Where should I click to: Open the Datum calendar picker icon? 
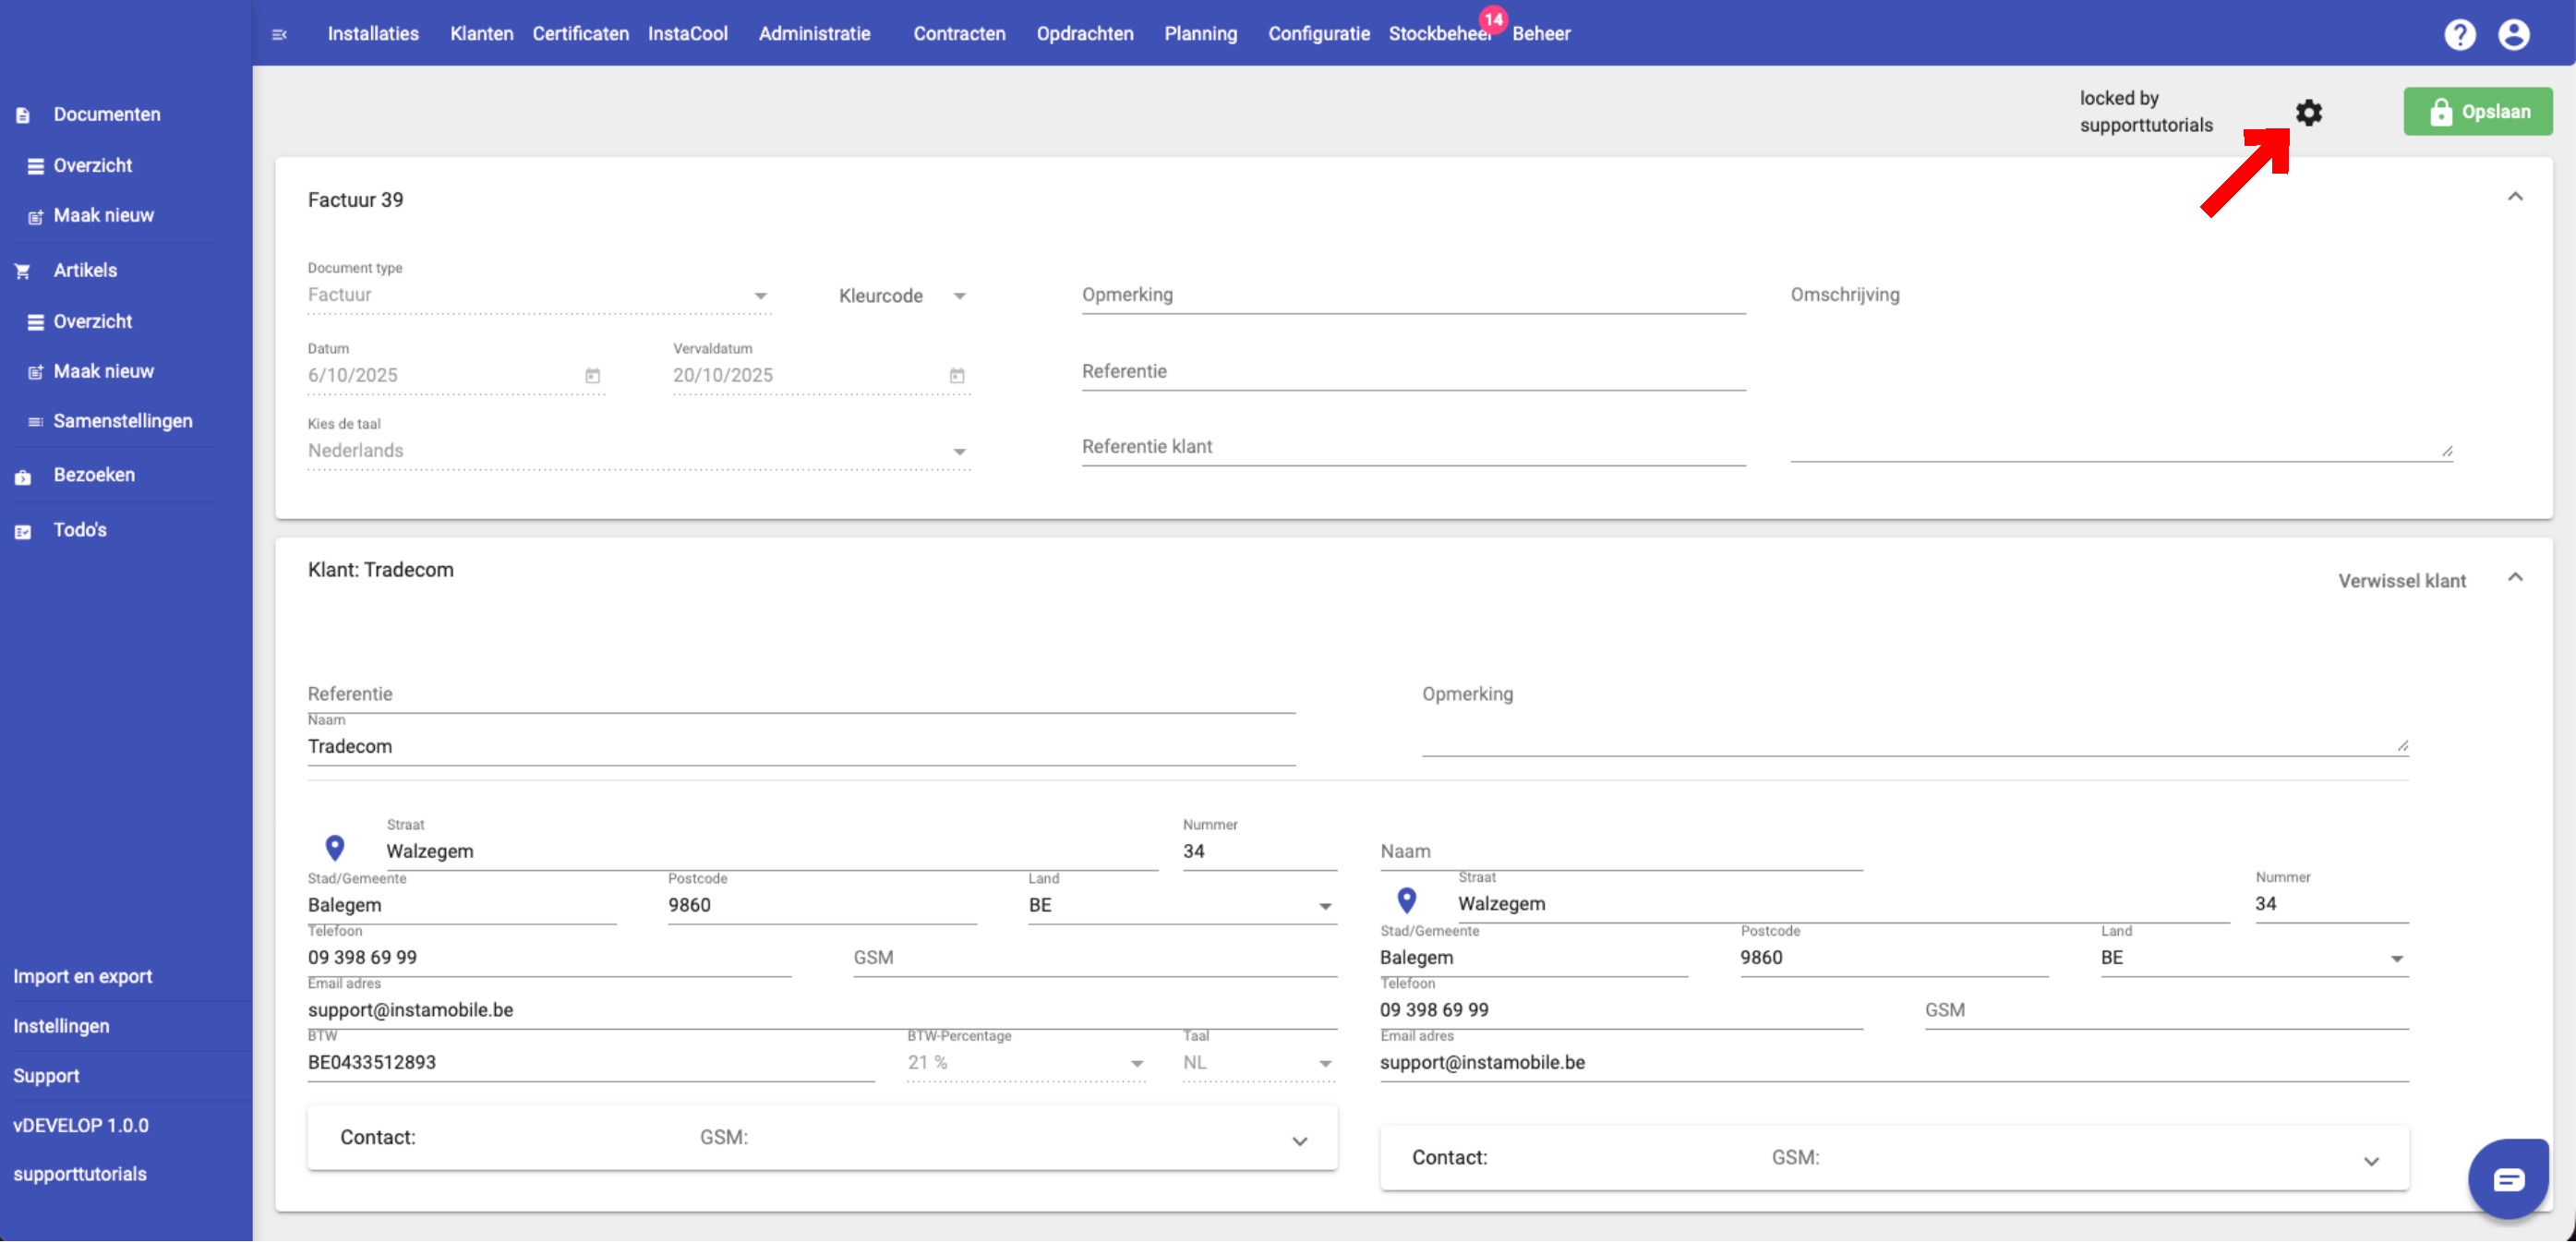pyautogui.click(x=592, y=376)
